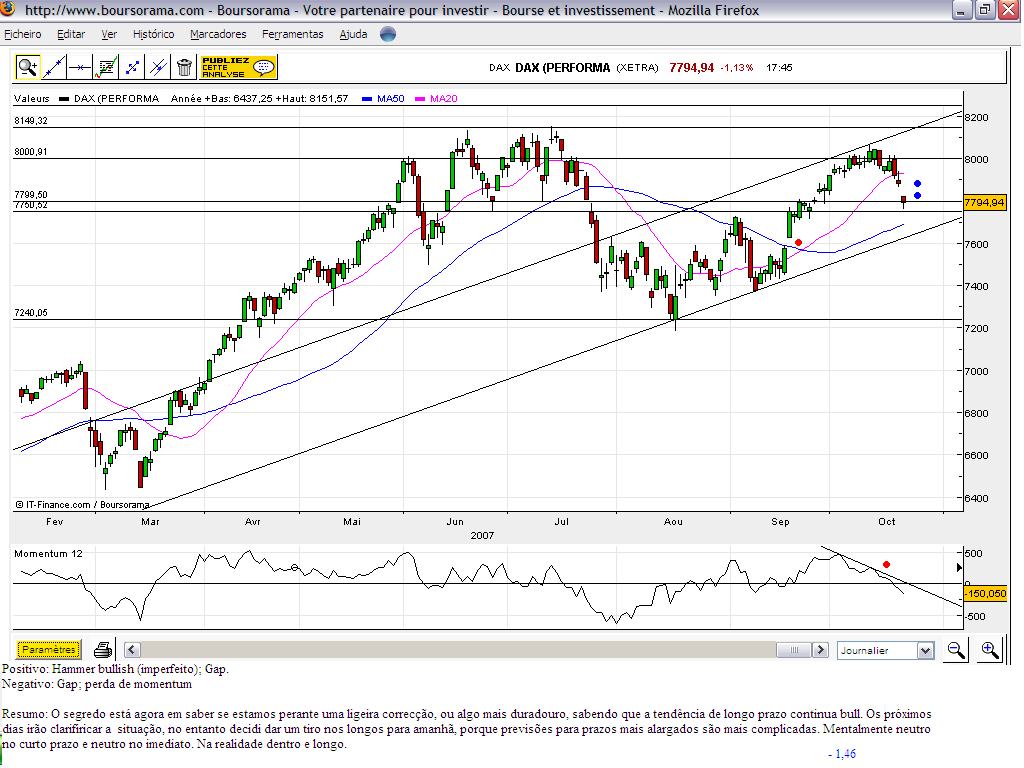The width and height of the screenshot is (1024, 768).
Task: Select the move line endpoints tool
Action: (133, 67)
